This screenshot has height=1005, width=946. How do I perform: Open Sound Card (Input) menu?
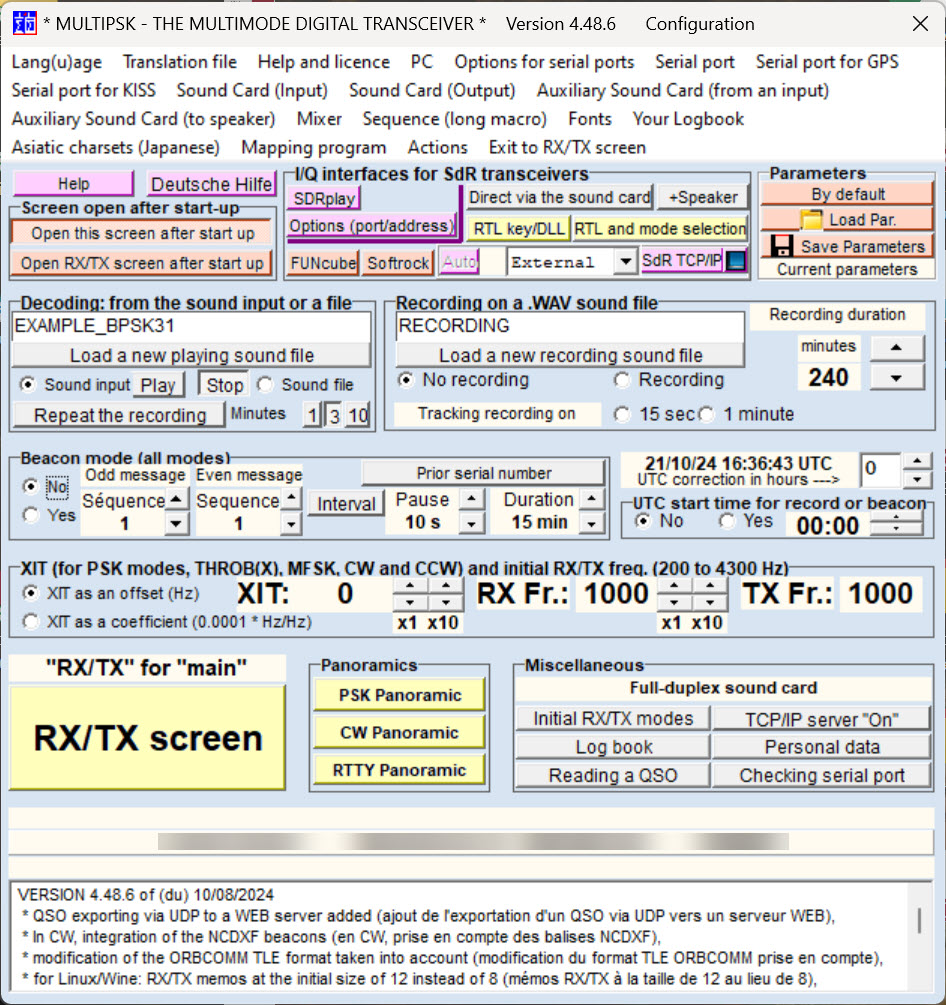tap(252, 90)
